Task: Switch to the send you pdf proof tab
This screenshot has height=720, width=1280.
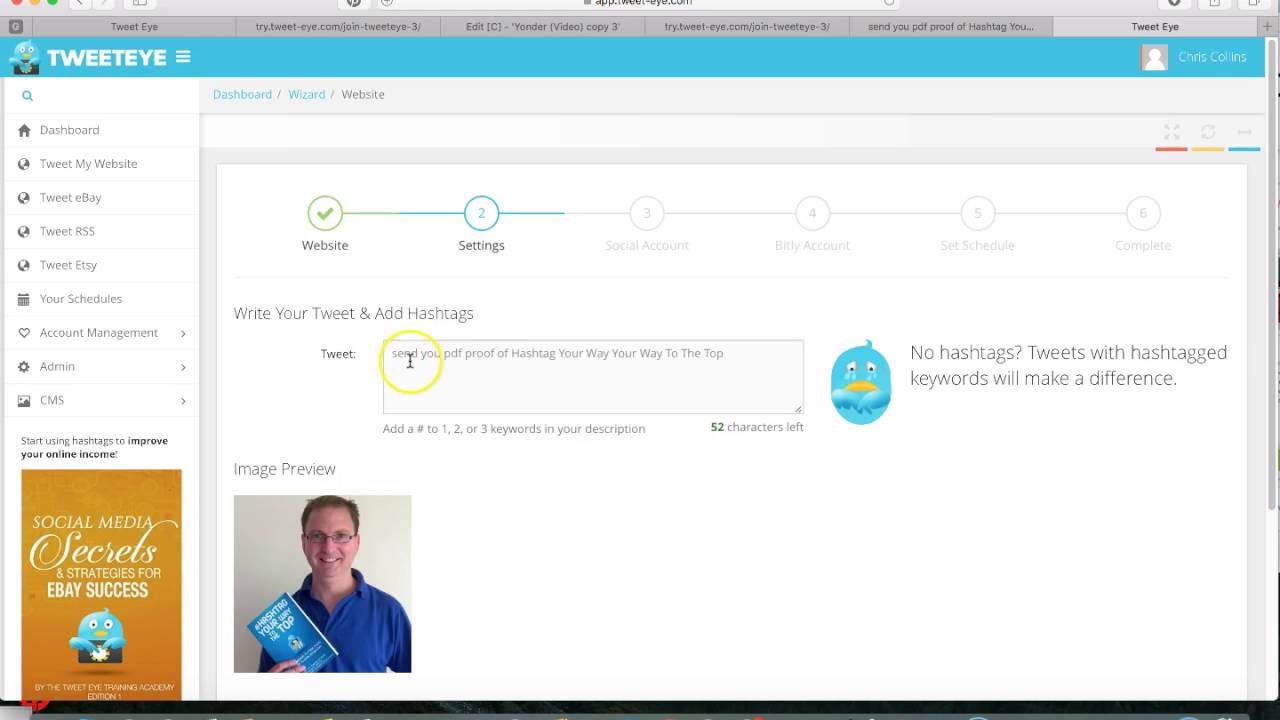Action: click(x=951, y=27)
